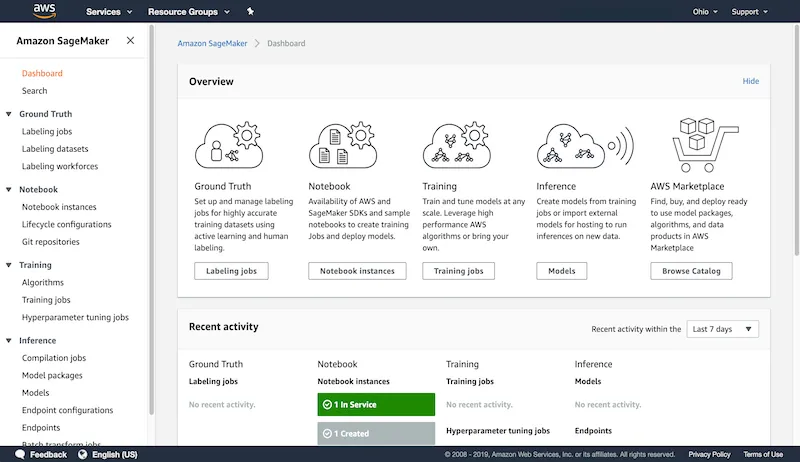Open the Resource Groups dropdown

click(188, 12)
